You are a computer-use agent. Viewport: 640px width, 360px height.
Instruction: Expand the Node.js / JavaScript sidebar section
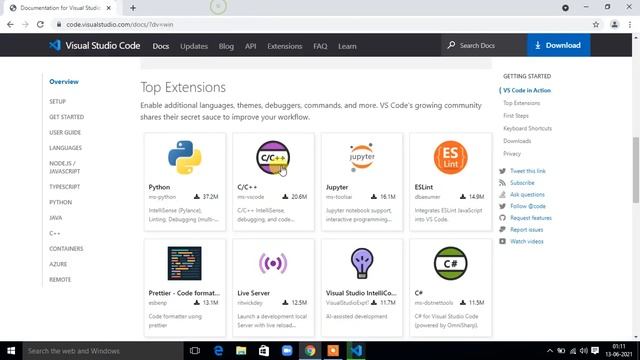pyautogui.click(x=64, y=167)
